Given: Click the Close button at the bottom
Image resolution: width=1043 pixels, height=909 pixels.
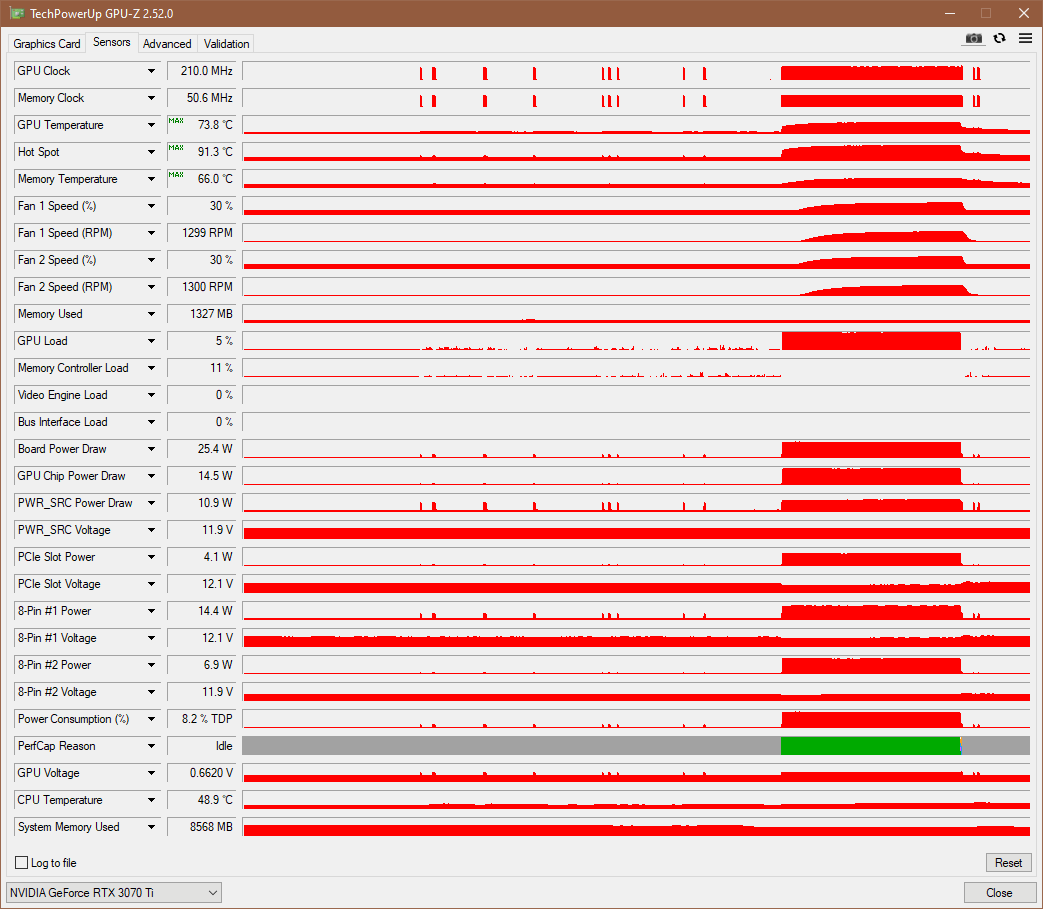Looking at the screenshot, I should [998, 892].
